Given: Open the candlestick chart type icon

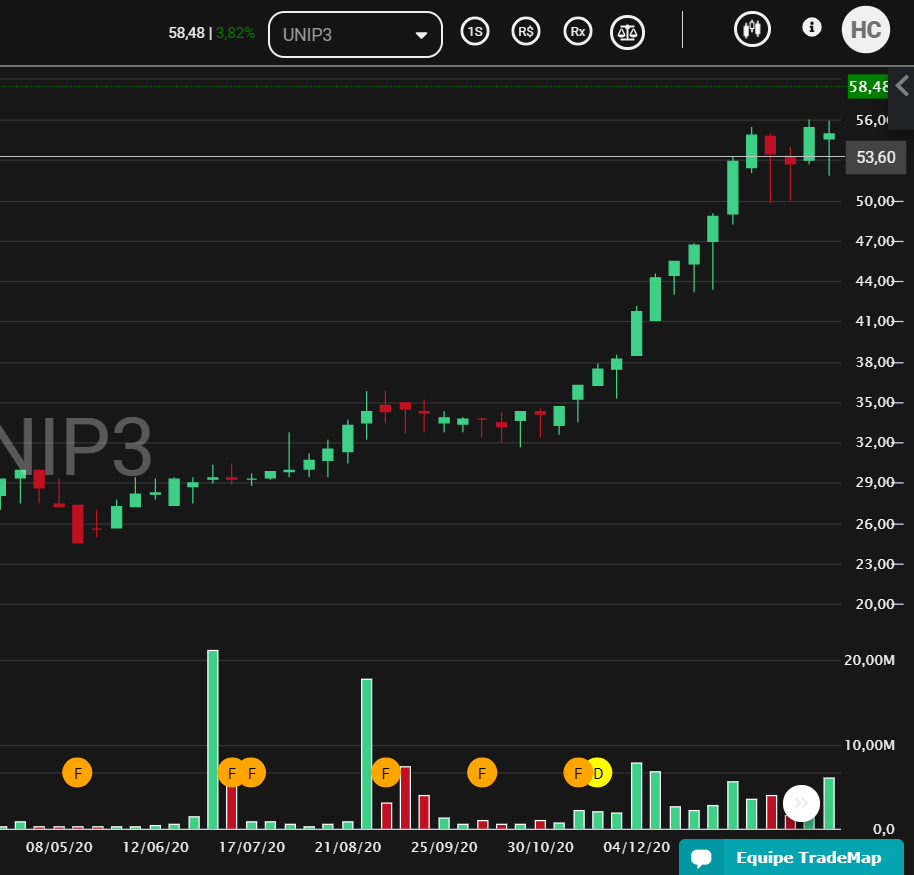Looking at the screenshot, I should pyautogui.click(x=753, y=29).
